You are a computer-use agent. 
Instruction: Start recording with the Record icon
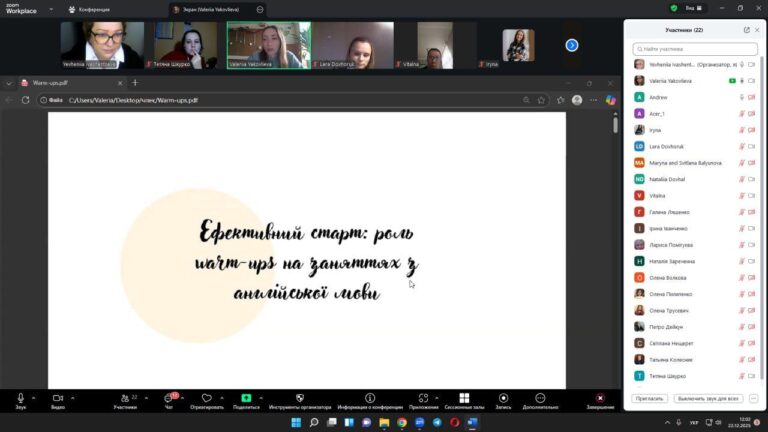[x=503, y=398]
